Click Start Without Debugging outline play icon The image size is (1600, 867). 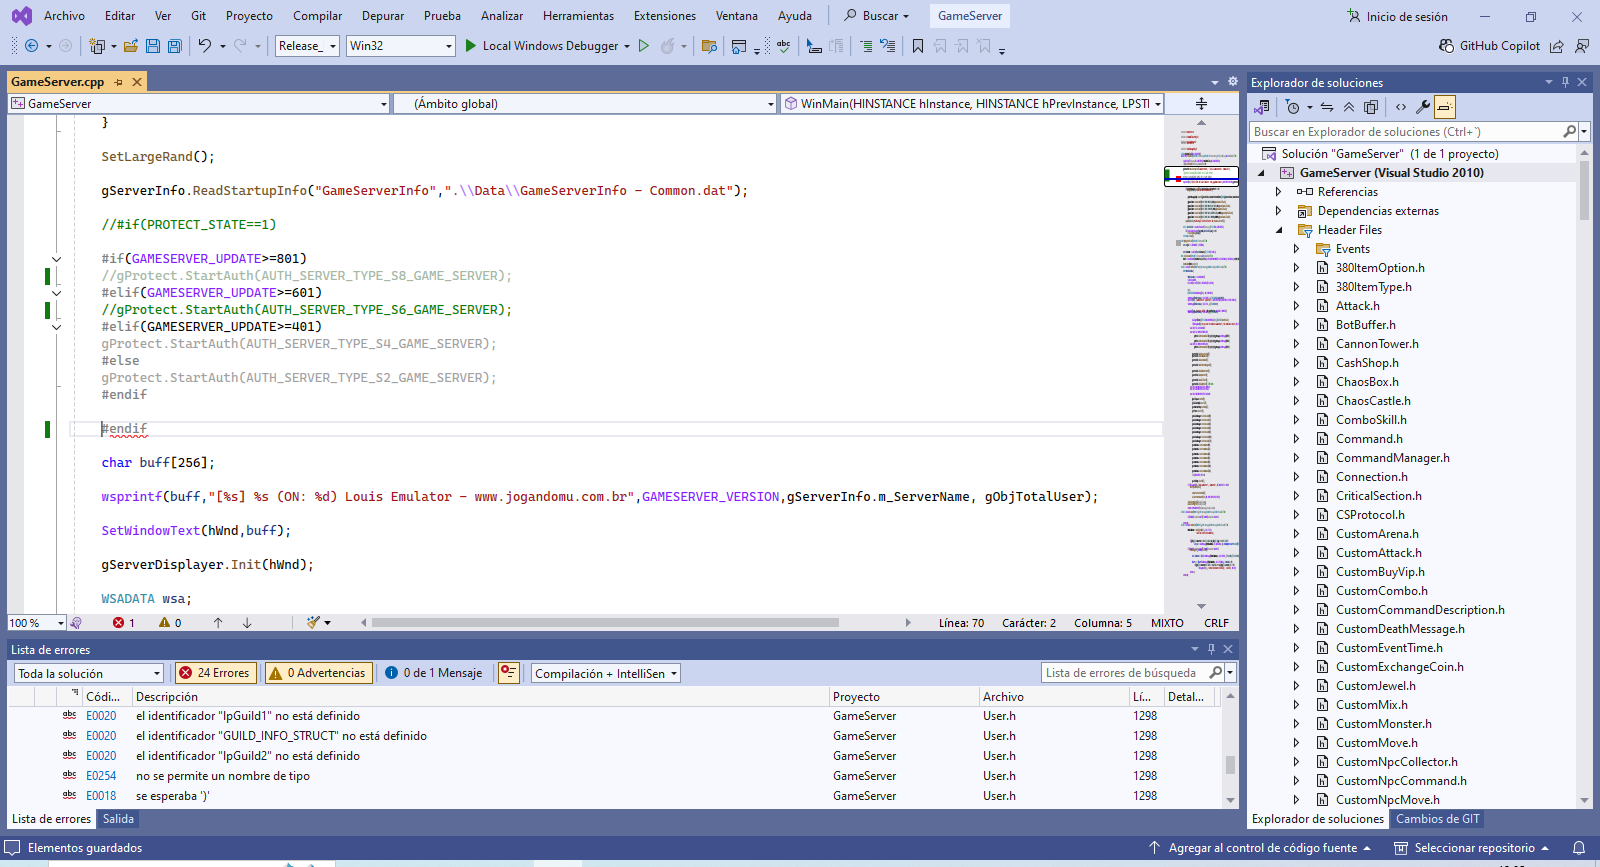(x=644, y=46)
